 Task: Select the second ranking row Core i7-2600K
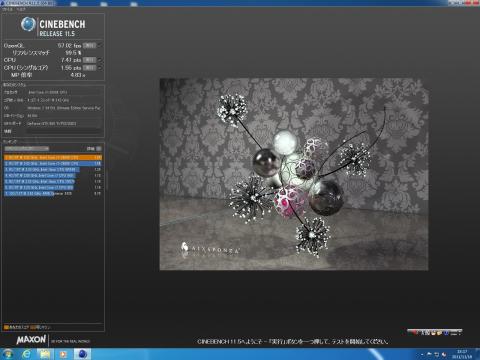tap(53, 164)
